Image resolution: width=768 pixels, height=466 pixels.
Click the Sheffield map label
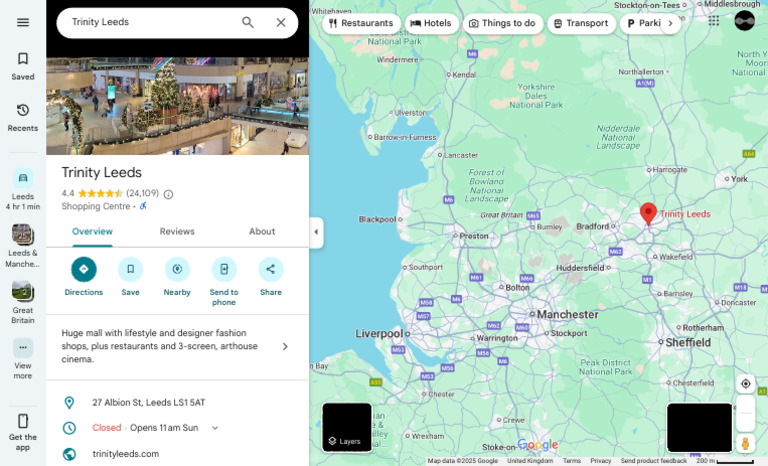click(x=688, y=343)
